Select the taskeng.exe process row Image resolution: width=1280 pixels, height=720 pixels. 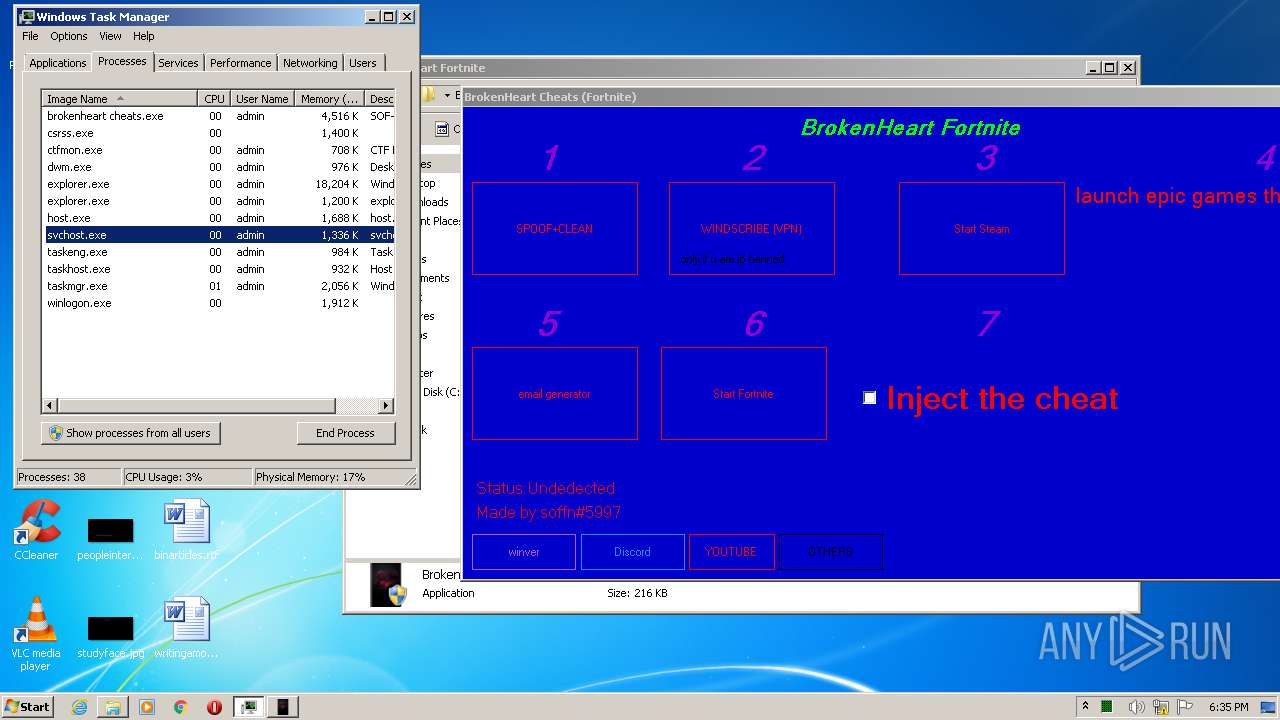pos(218,252)
